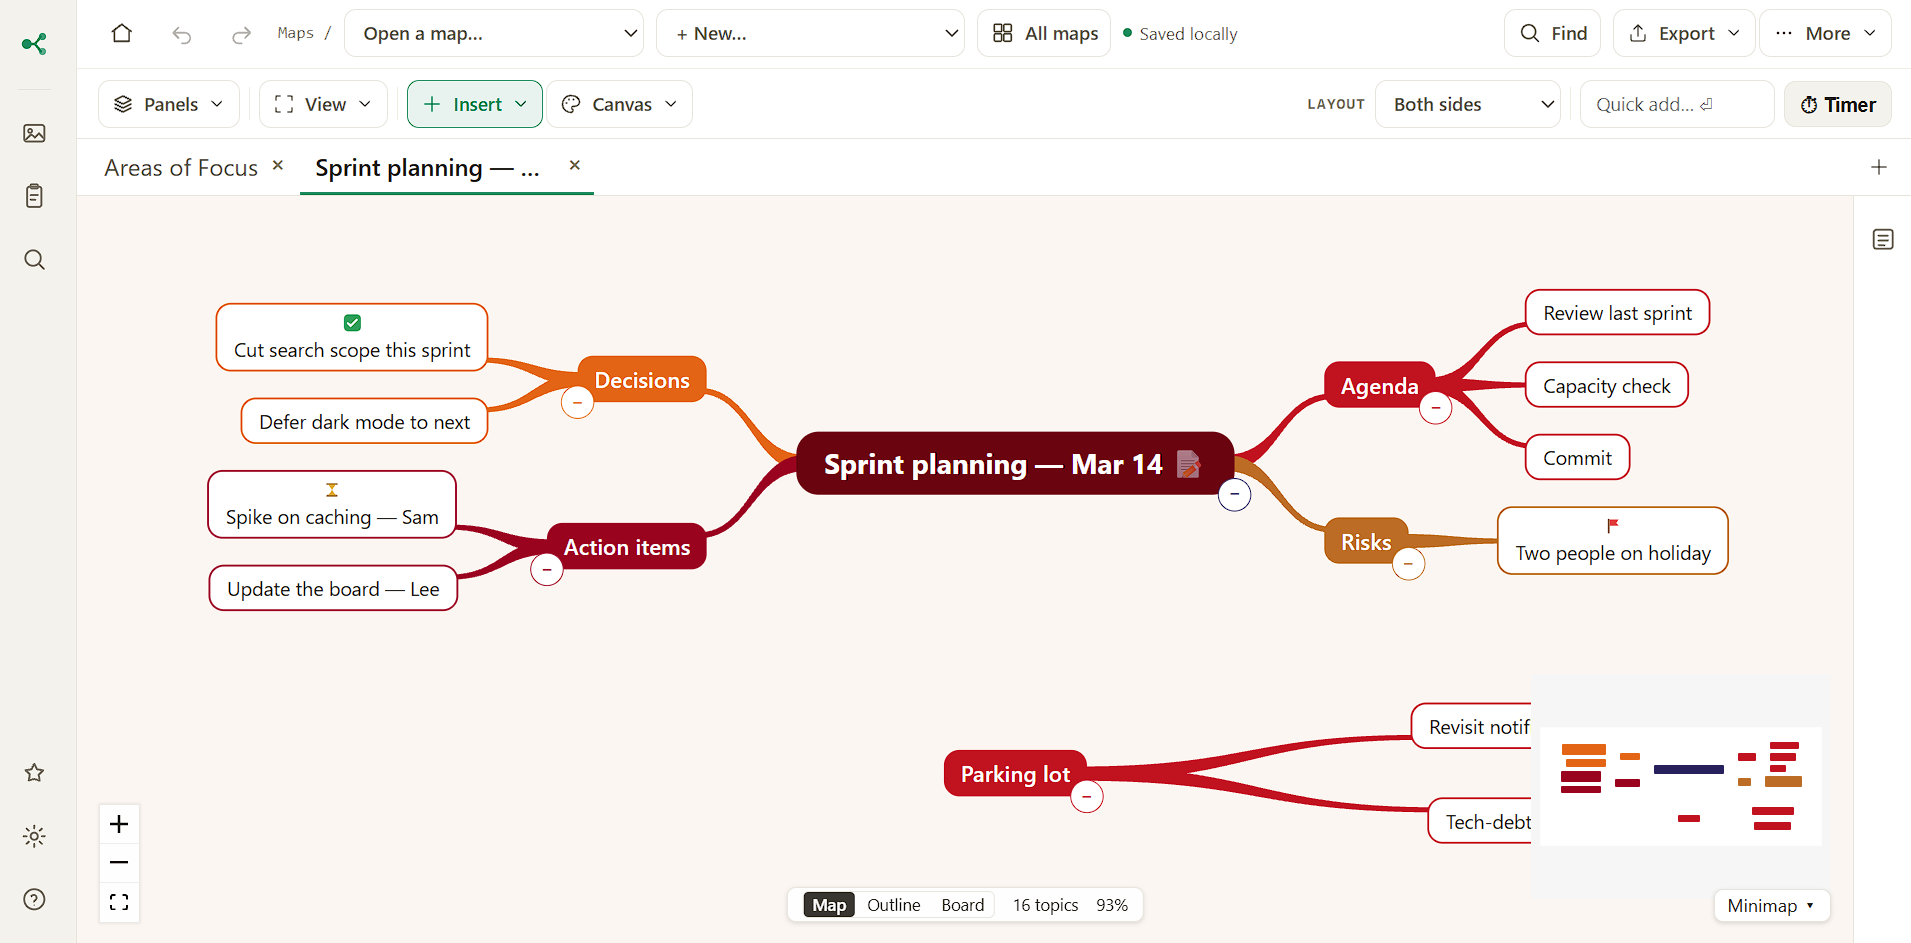This screenshot has width=1911, height=943.
Task: Open the 'Open a map...' dropdown
Action: 494,33
